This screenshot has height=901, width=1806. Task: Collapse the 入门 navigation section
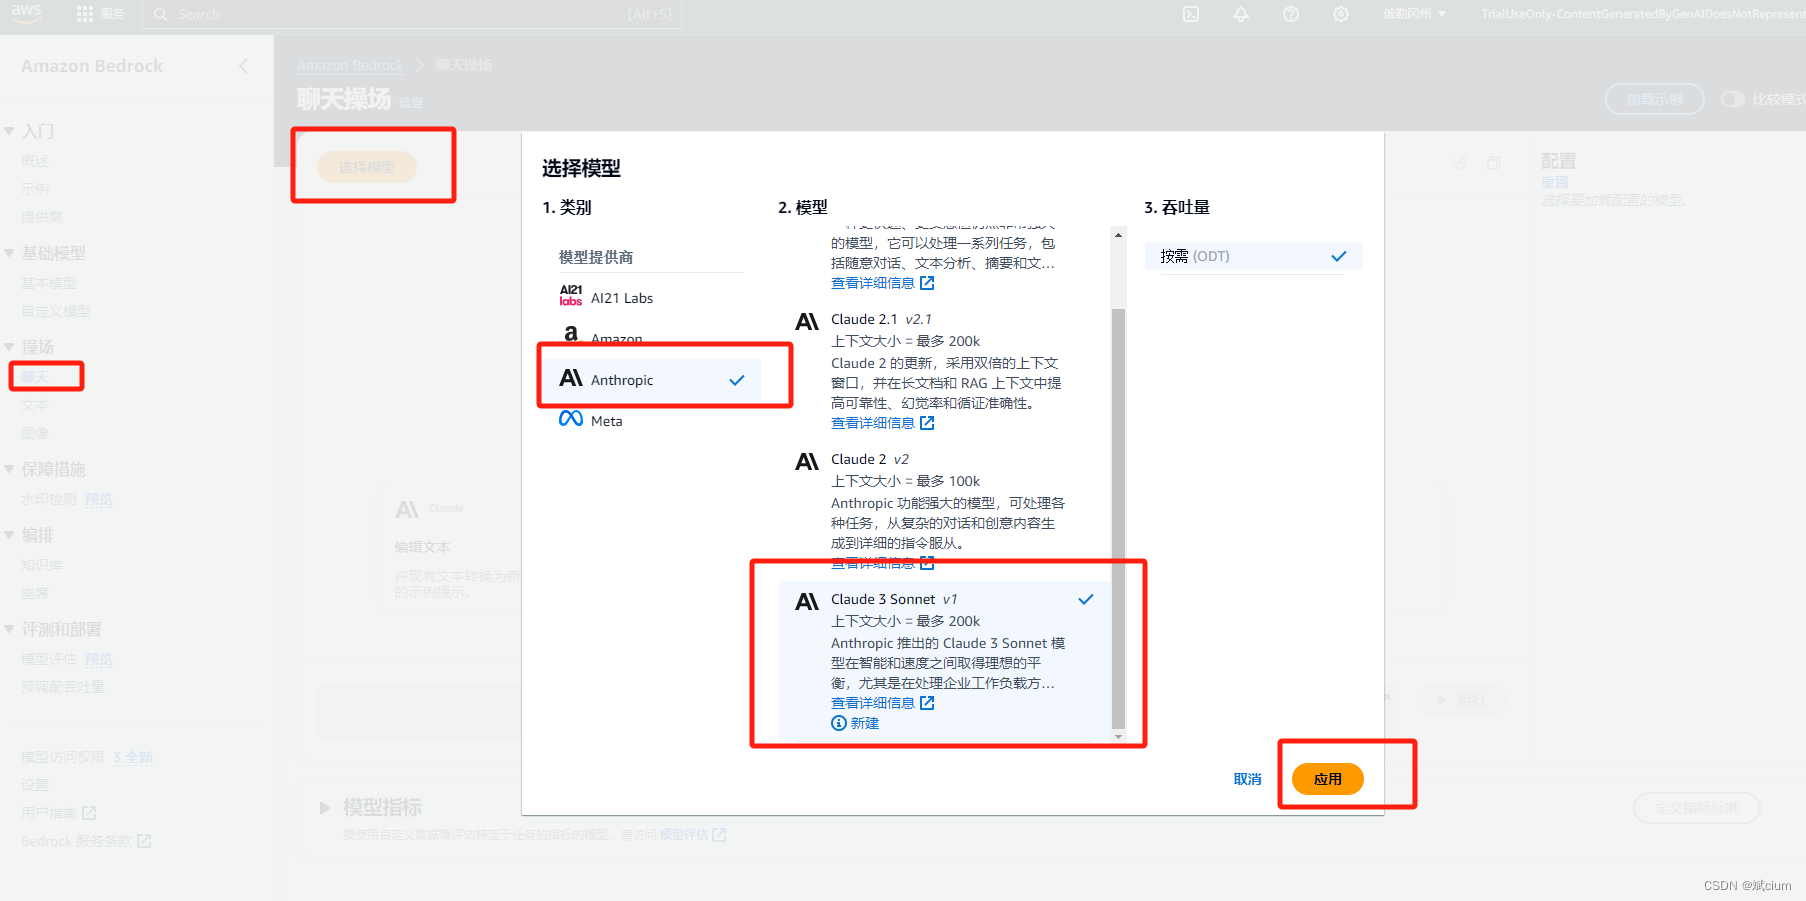[x=9, y=131]
